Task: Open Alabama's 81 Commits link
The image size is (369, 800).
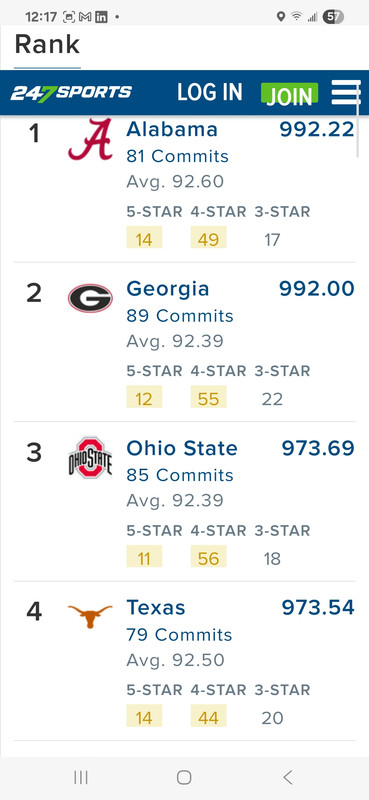Action: pyautogui.click(x=178, y=156)
